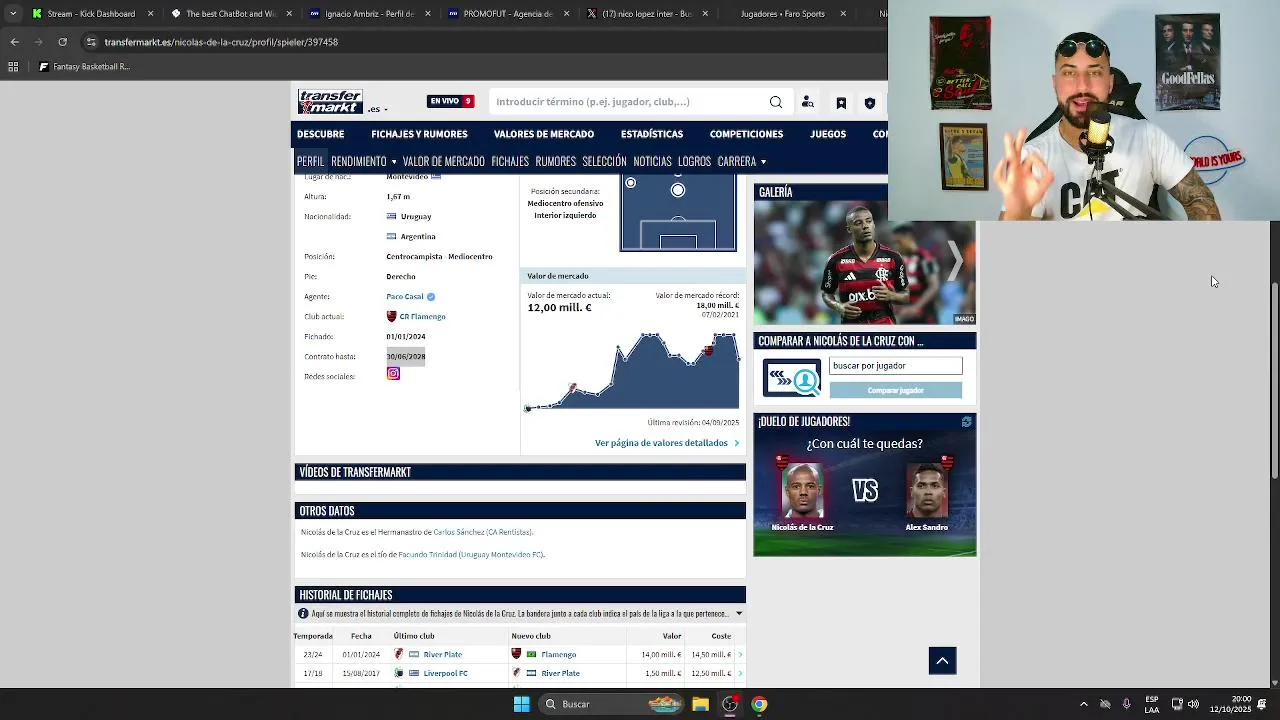Expand the CARRERA dropdown
Screen dimensions: 1280x720
tap(741, 161)
